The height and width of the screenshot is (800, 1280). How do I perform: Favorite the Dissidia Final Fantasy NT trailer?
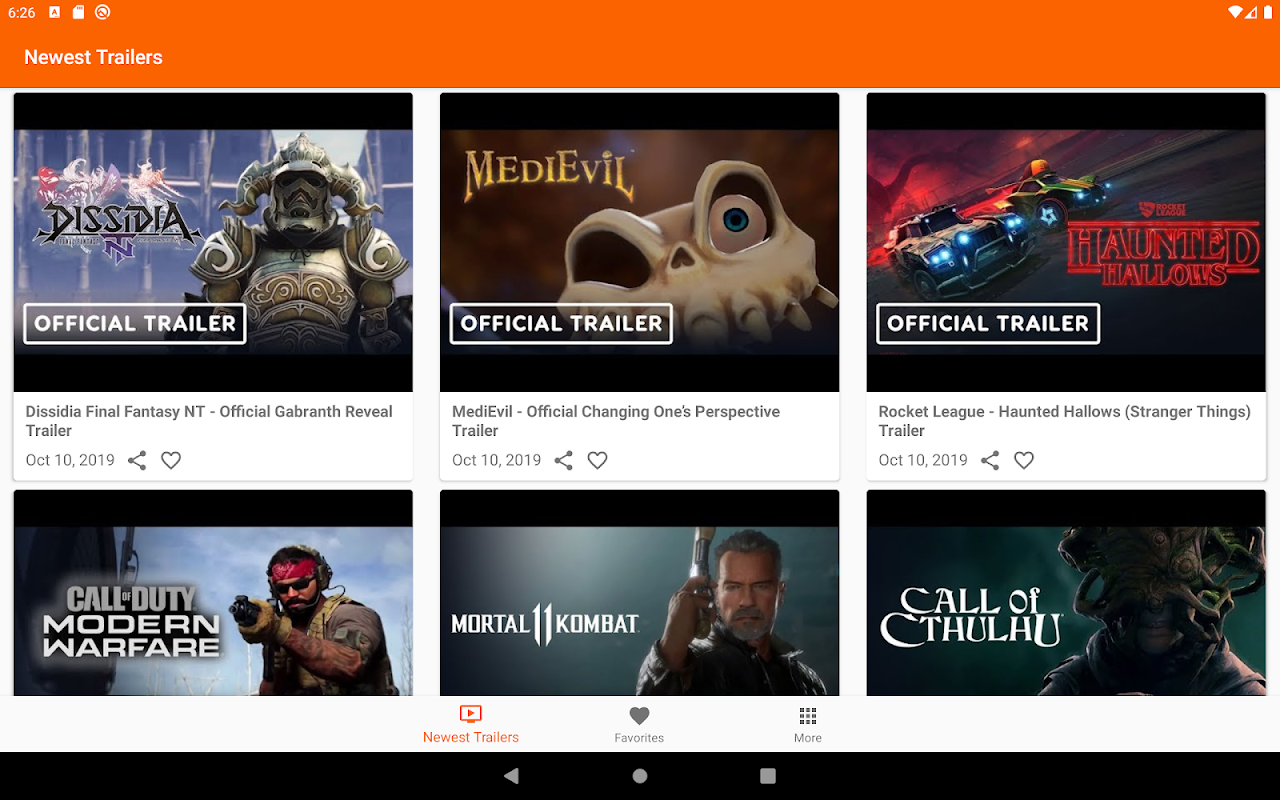click(171, 460)
